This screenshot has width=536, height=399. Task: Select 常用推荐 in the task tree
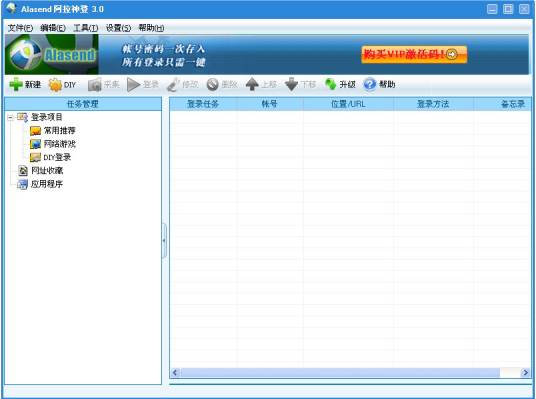point(59,131)
